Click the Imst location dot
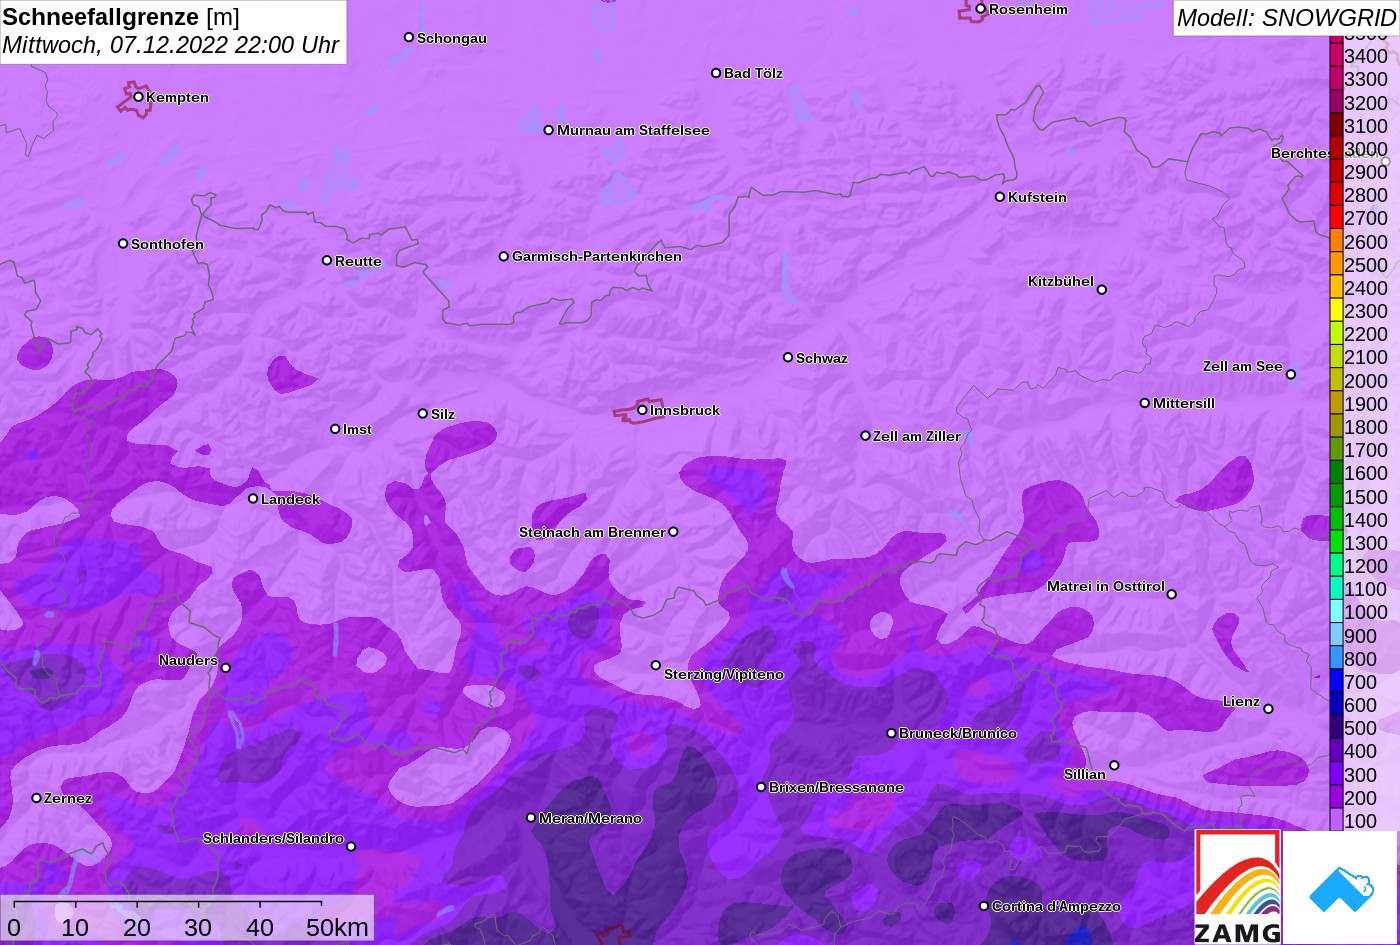Screen dimensions: 1400x945 pyautogui.click(x=335, y=429)
